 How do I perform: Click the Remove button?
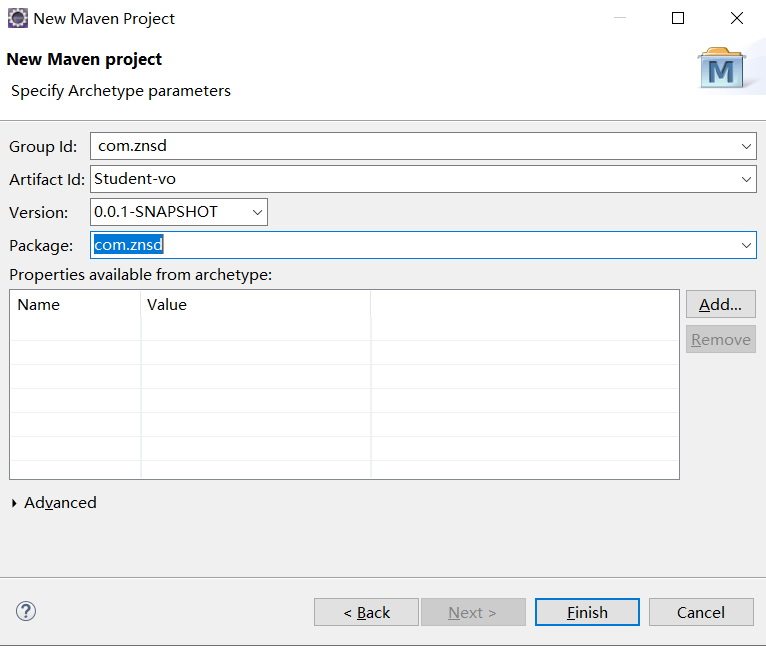[721, 339]
